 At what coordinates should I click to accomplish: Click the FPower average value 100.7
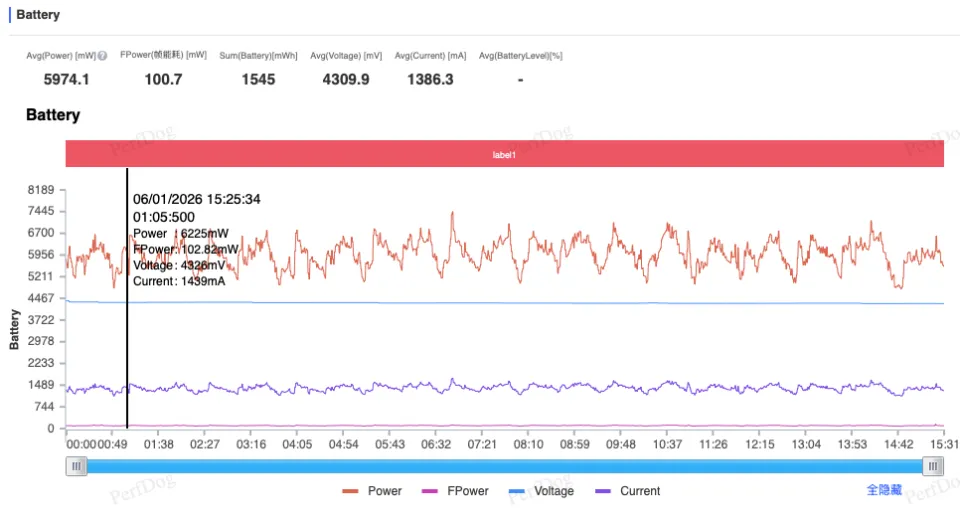coord(164,79)
